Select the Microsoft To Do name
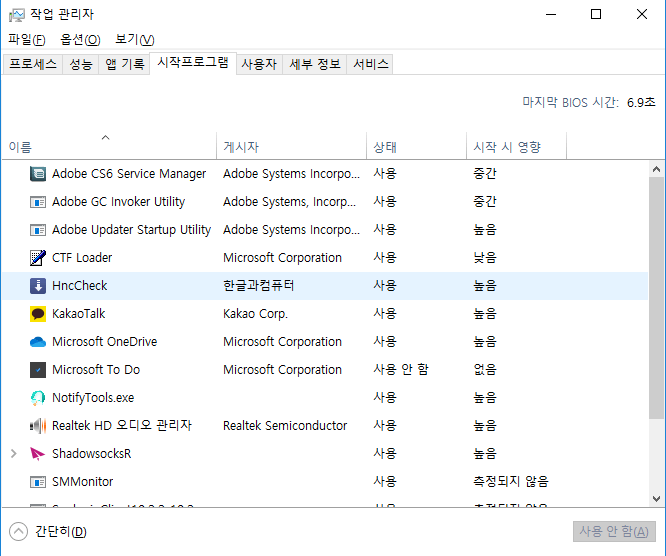This screenshot has width=666, height=556. click(96, 370)
